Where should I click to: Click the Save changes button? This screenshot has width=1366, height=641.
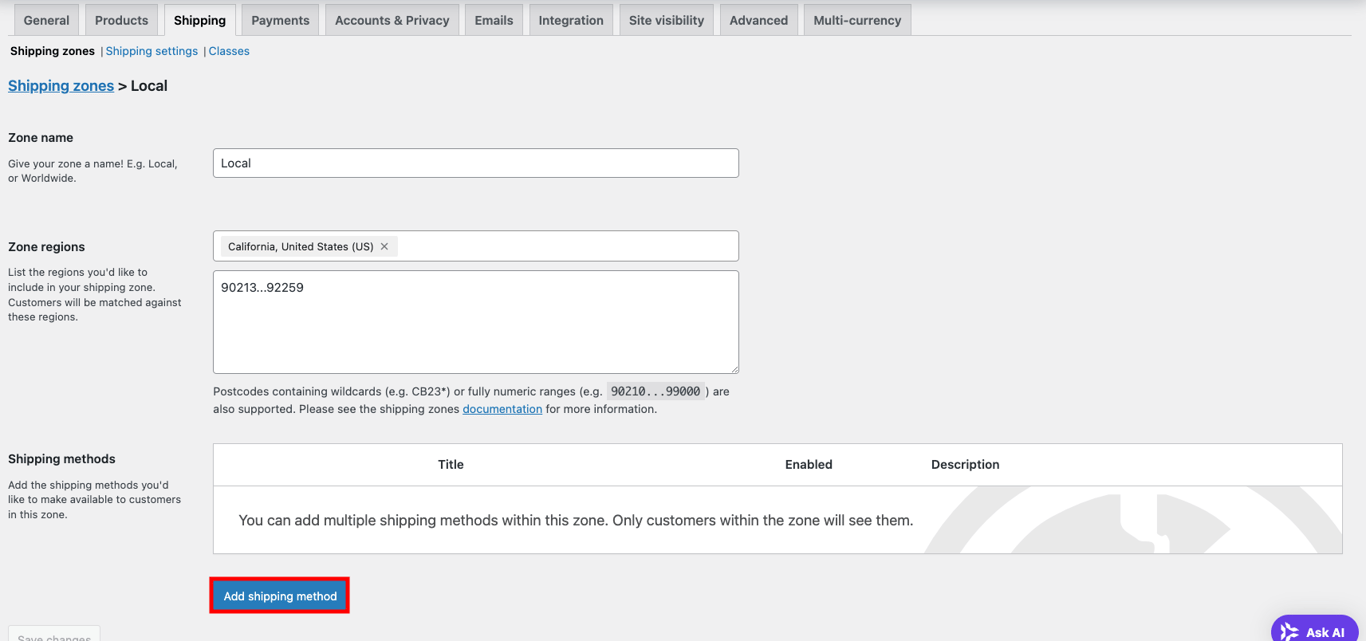[54, 637]
